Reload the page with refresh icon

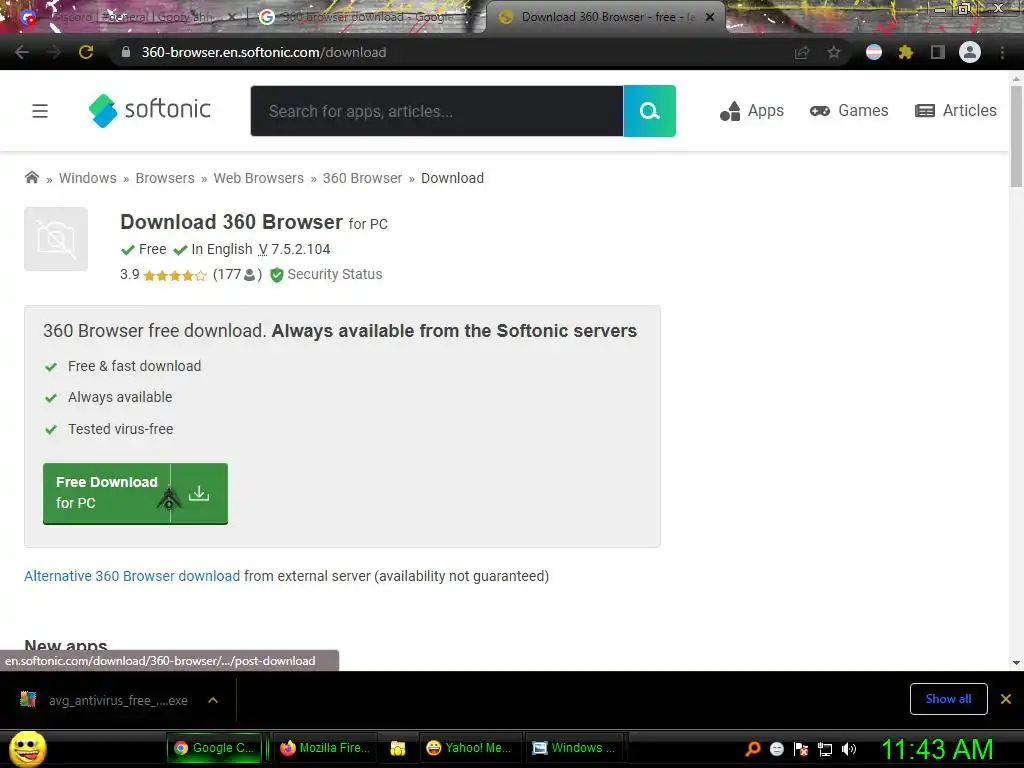(x=86, y=52)
